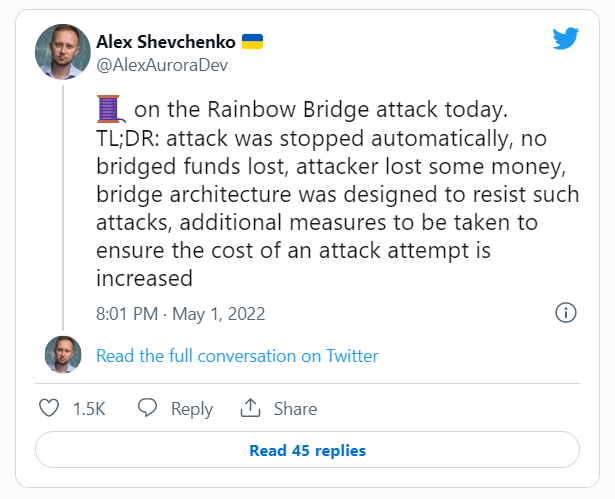615x499 pixels.
Task: Expand the Read 45 replies button
Action: click(307, 450)
